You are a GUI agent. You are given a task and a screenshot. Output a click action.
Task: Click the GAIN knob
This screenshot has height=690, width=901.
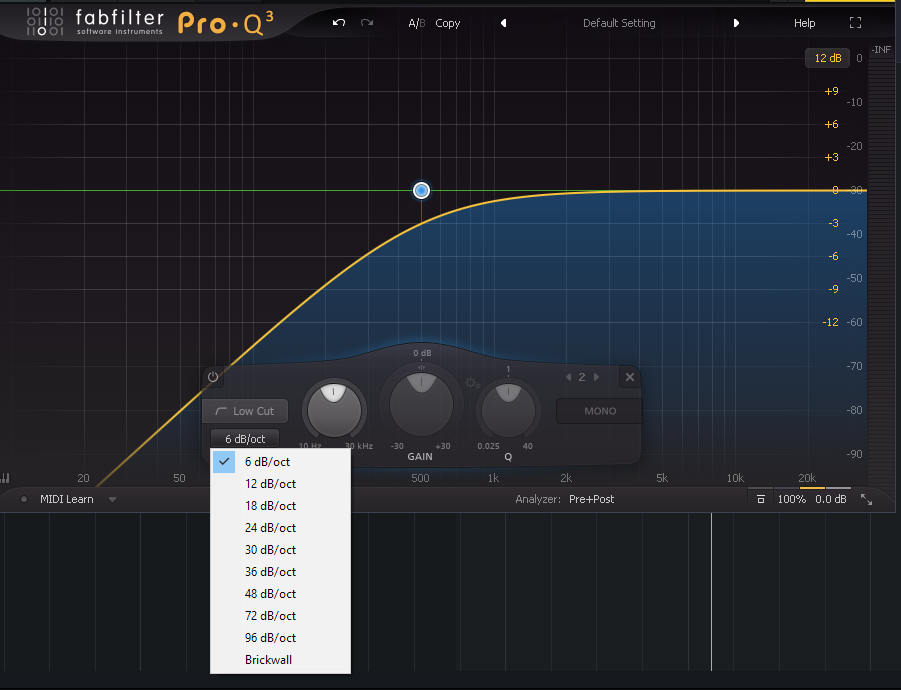(421, 403)
